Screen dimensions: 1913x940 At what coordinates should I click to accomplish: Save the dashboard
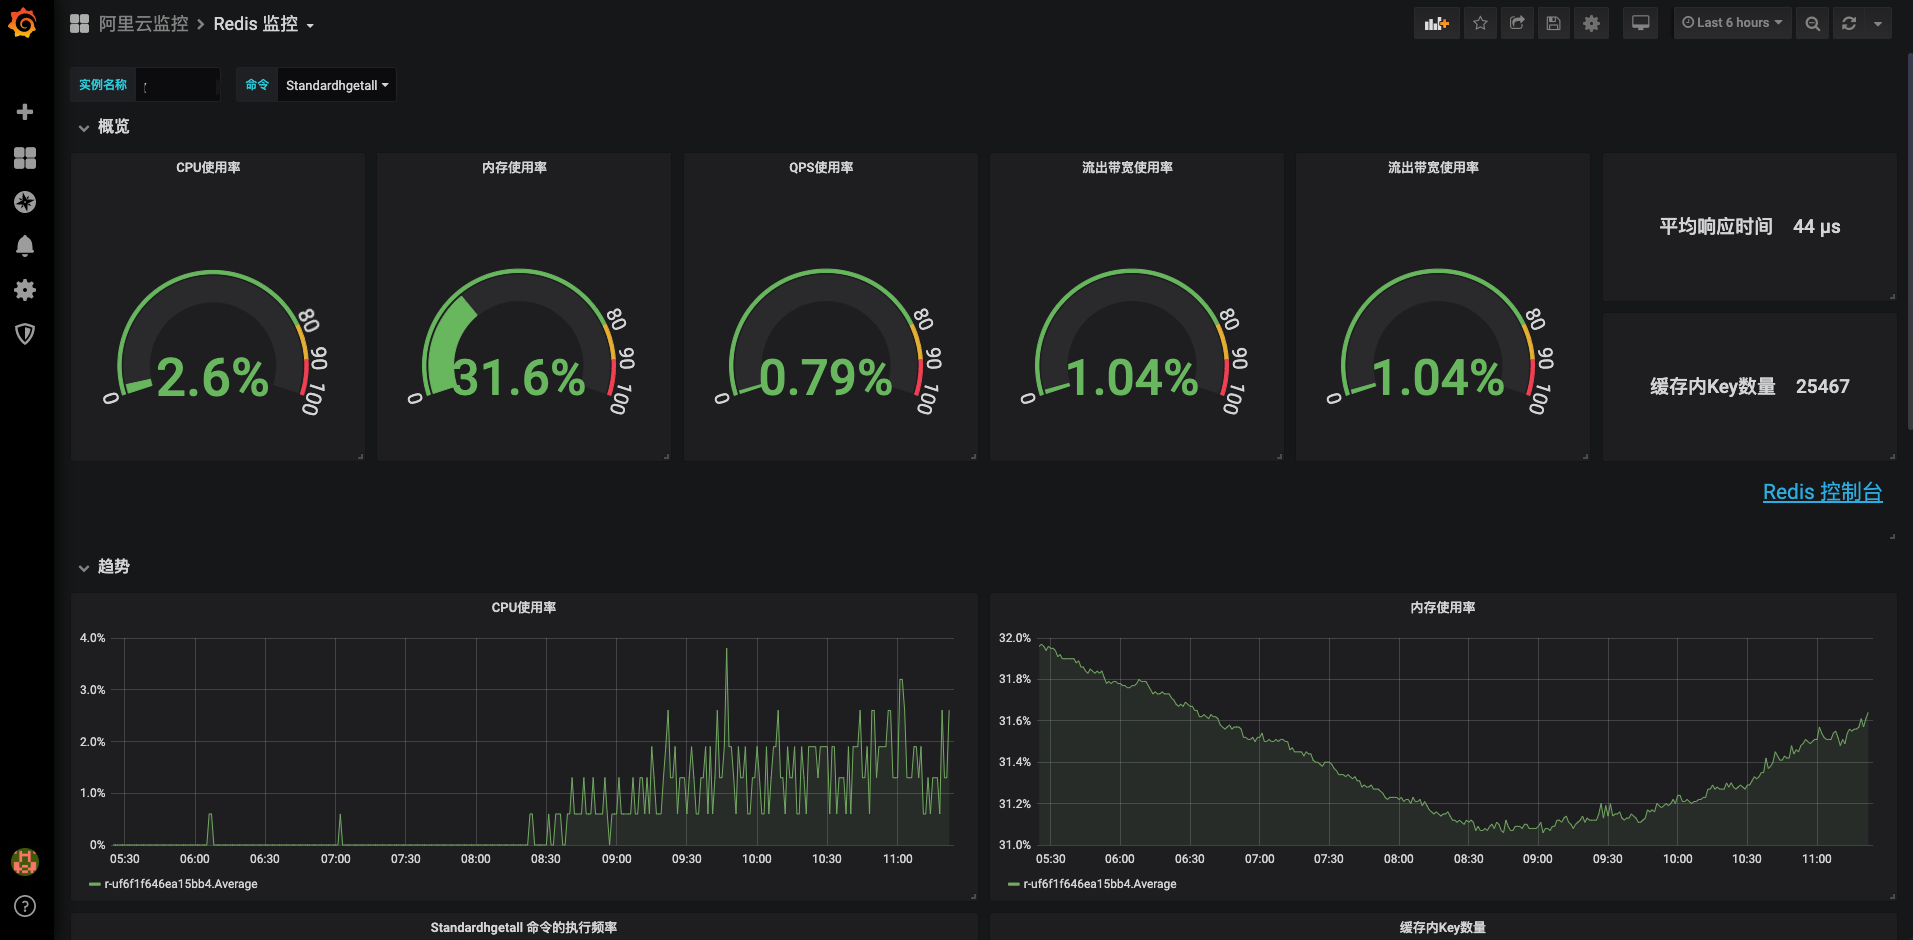pos(1553,23)
